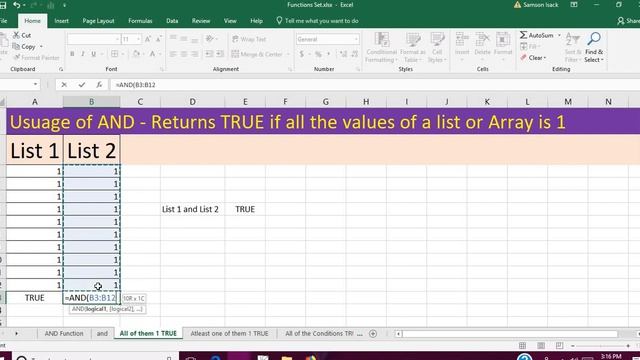Open the font size dropdown
Image resolution: width=640 pixels, height=360 pixels.
point(139,39)
